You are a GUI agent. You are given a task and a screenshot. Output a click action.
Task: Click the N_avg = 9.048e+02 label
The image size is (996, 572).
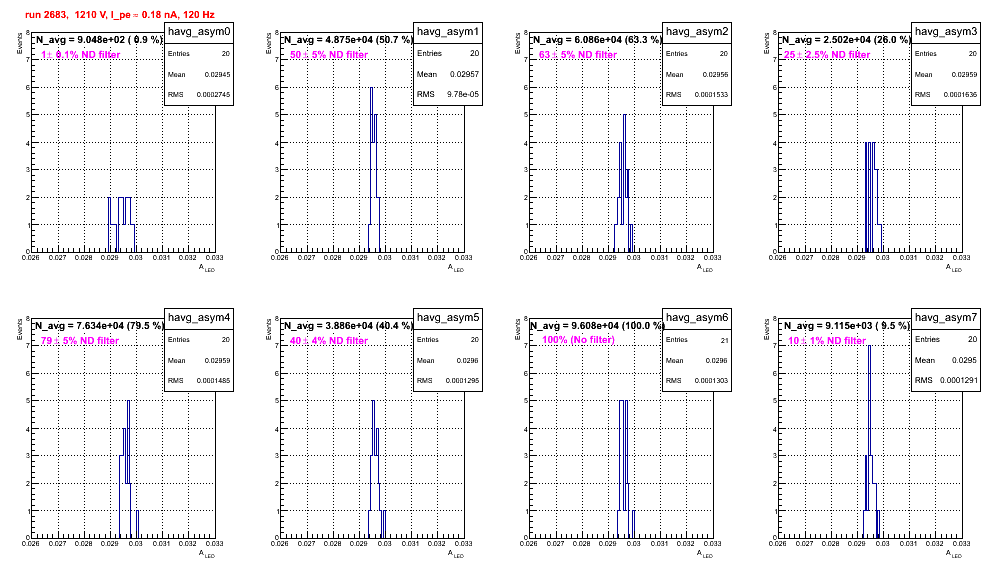[x=99, y=39]
